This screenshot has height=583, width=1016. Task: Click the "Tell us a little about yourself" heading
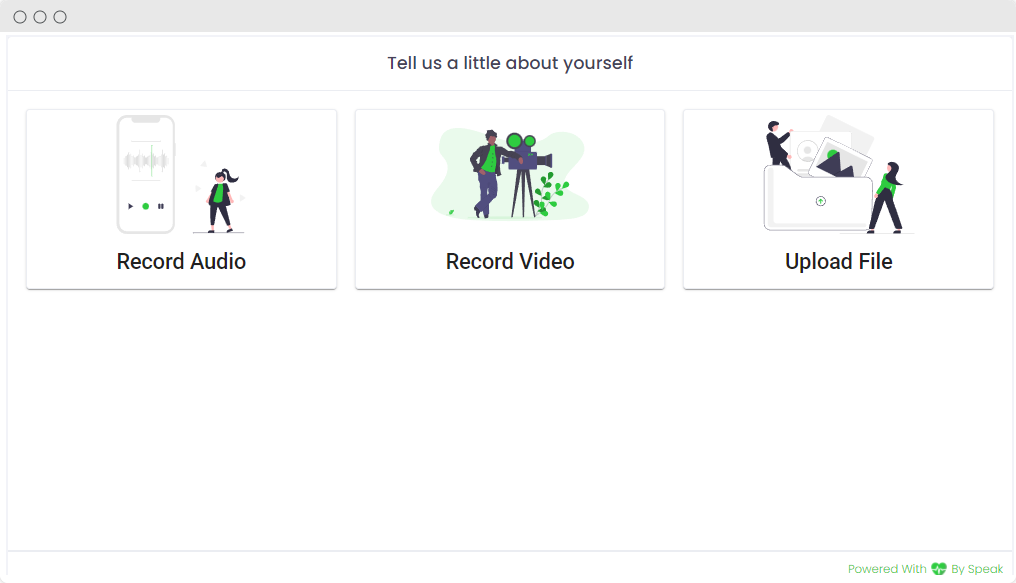[510, 63]
